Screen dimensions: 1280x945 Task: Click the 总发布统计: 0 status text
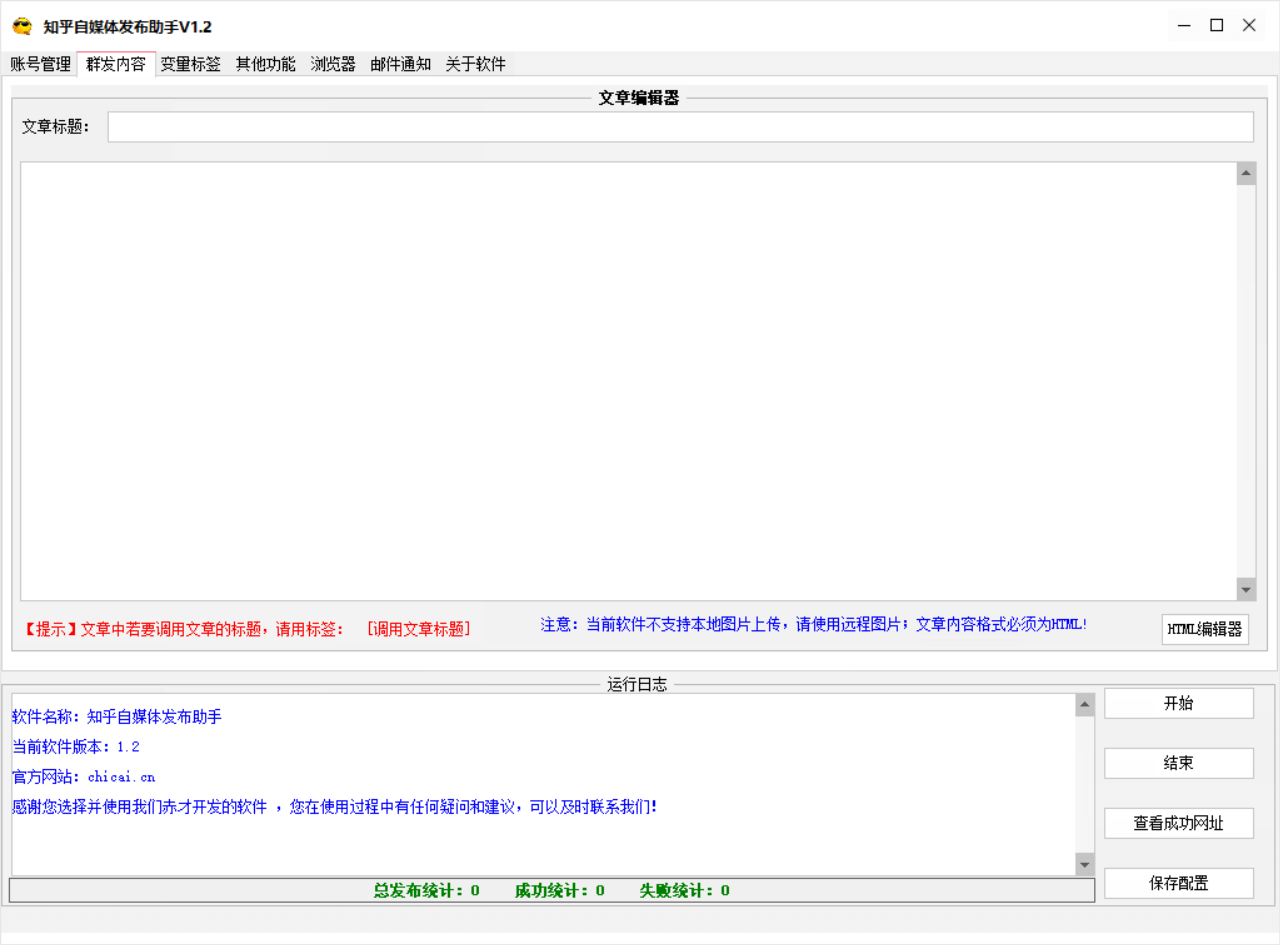pyautogui.click(x=427, y=890)
